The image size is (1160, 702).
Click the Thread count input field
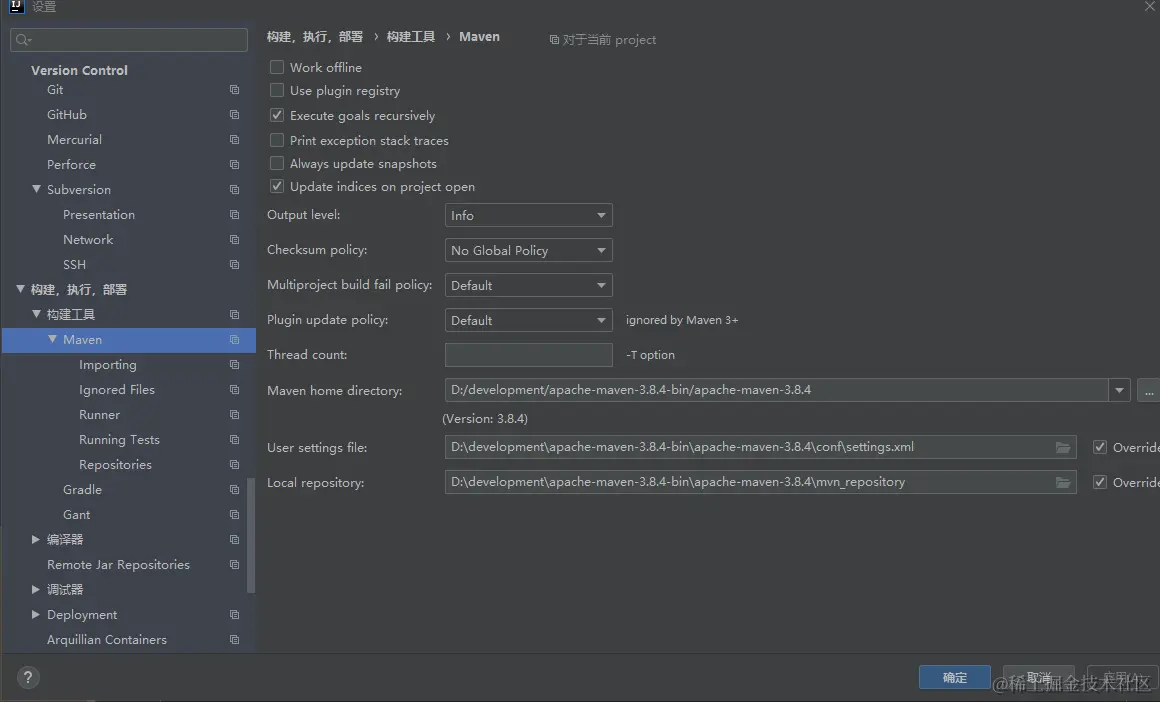528,355
